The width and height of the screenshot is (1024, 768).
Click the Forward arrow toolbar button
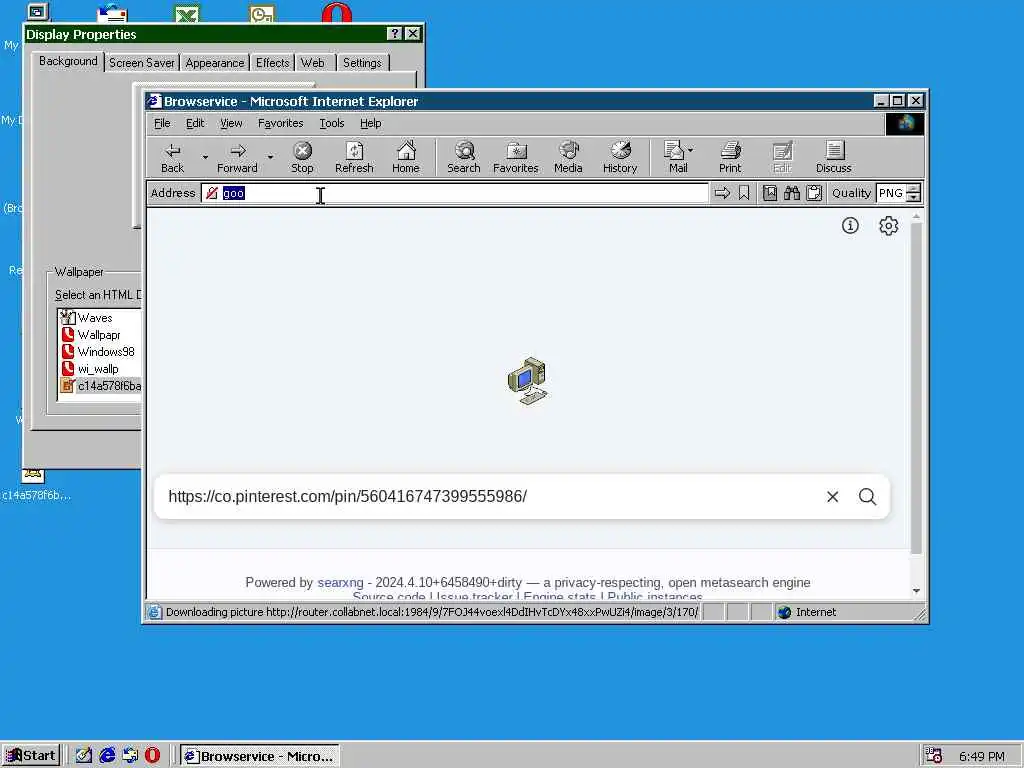[237, 157]
